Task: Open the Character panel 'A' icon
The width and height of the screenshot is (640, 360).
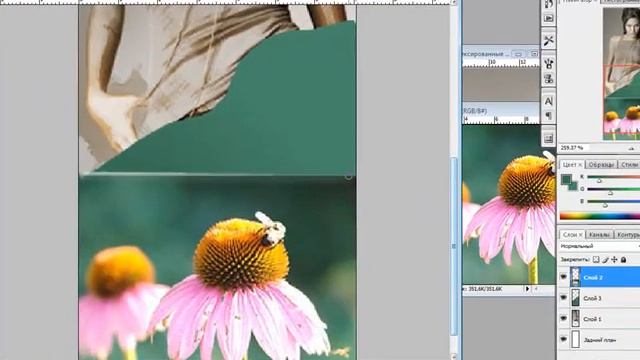Action: tap(549, 101)
